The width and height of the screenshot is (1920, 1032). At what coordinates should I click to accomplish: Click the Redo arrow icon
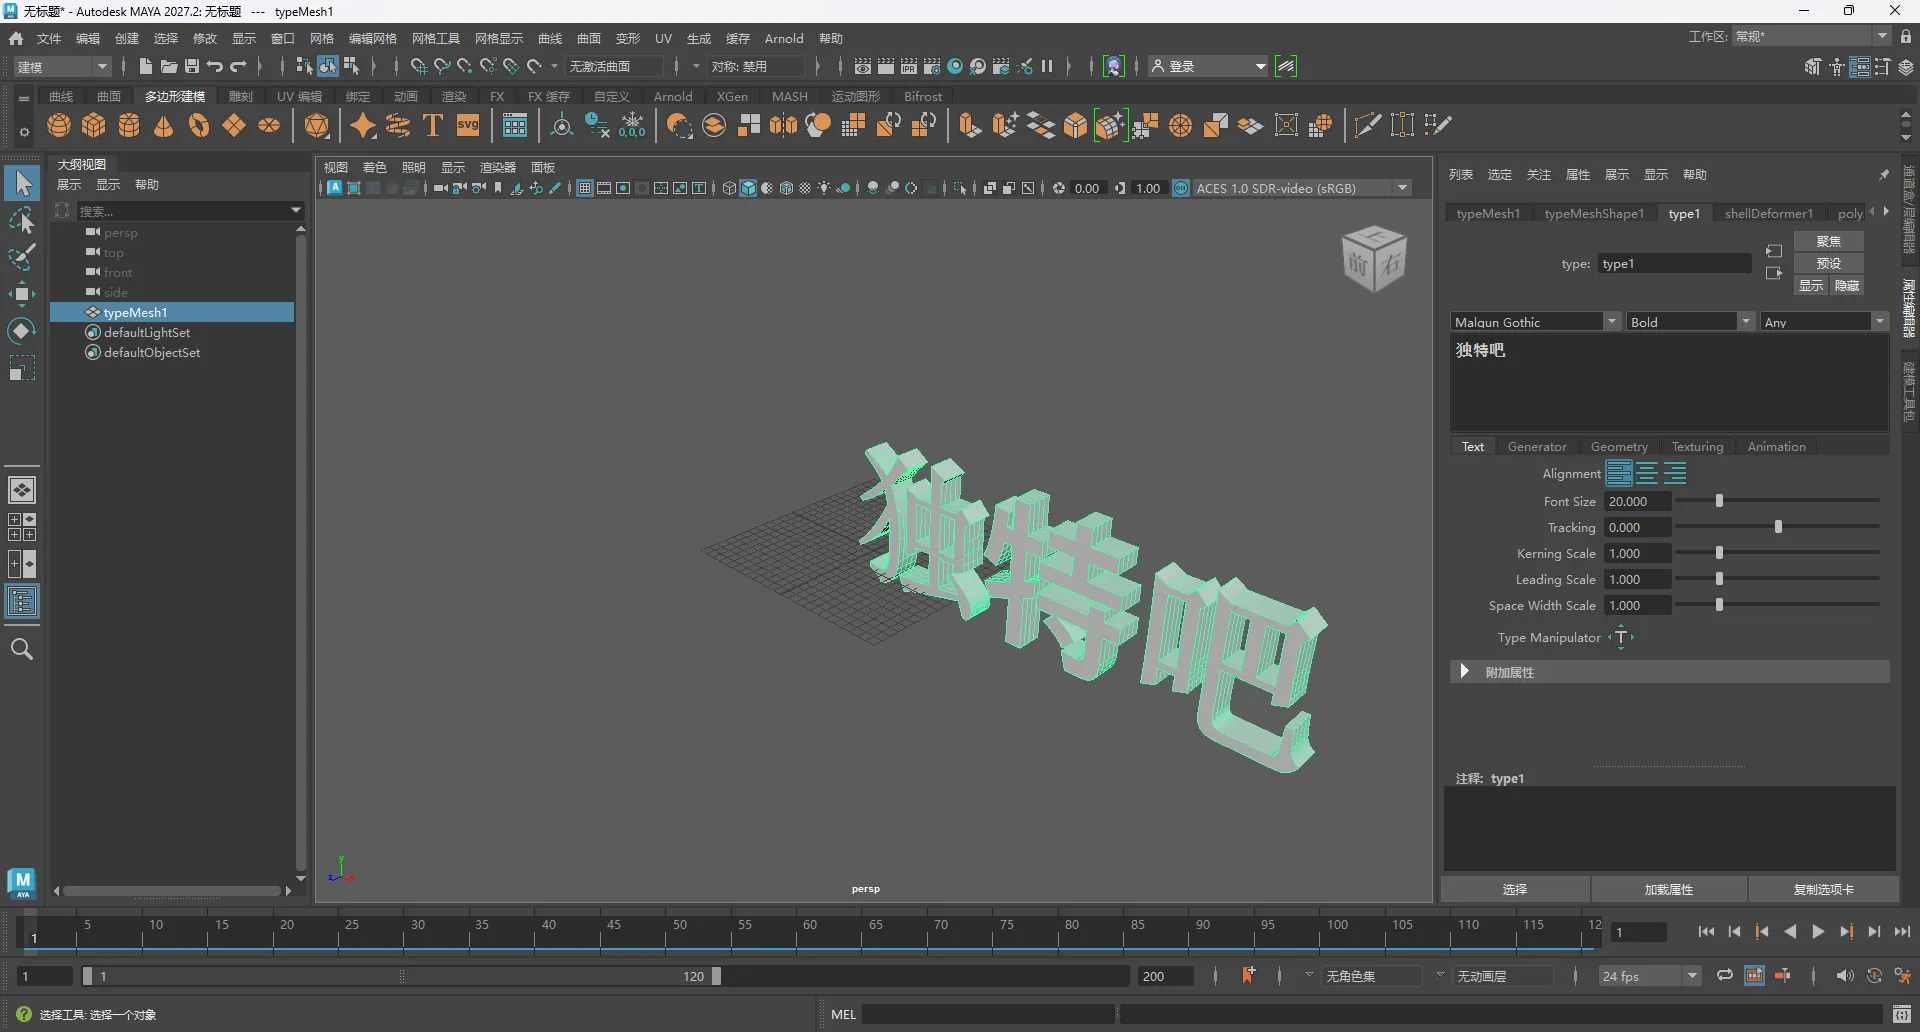[x=238, y=66]
